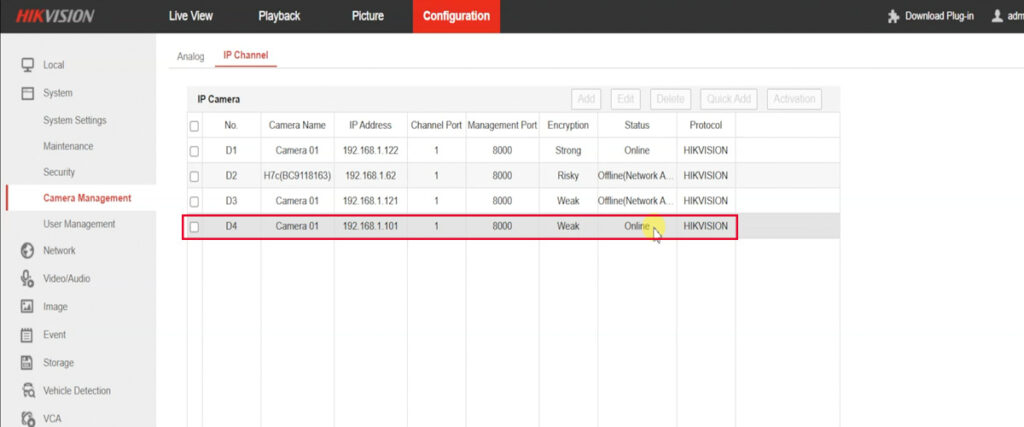Click the Download Plug-in puzzle icon

click(892, 17)
